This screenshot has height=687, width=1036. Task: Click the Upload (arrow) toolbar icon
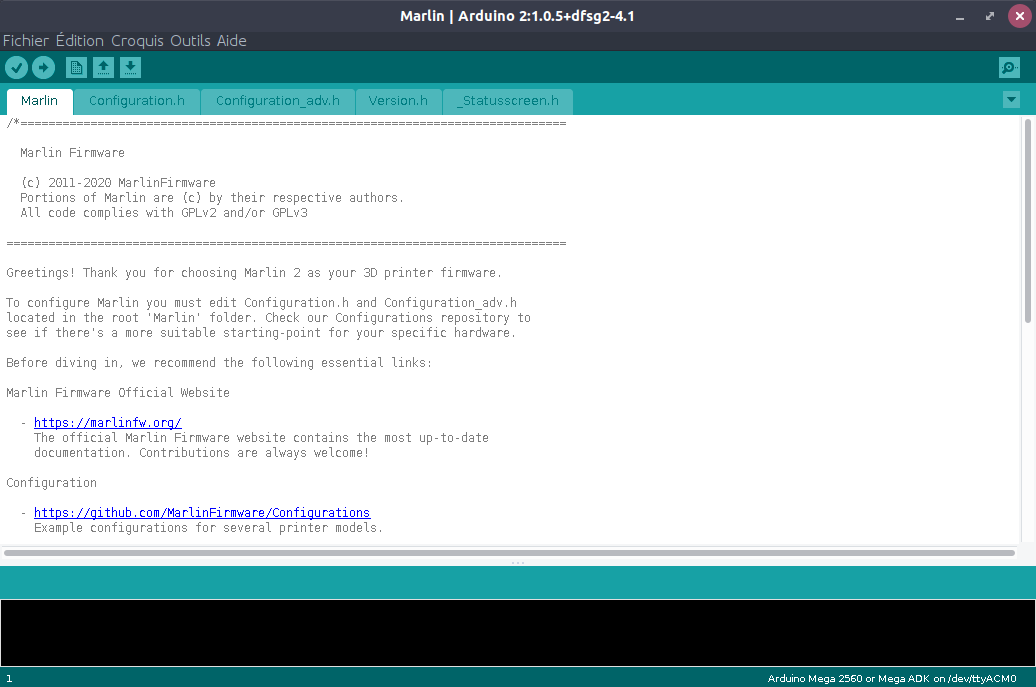44,67
